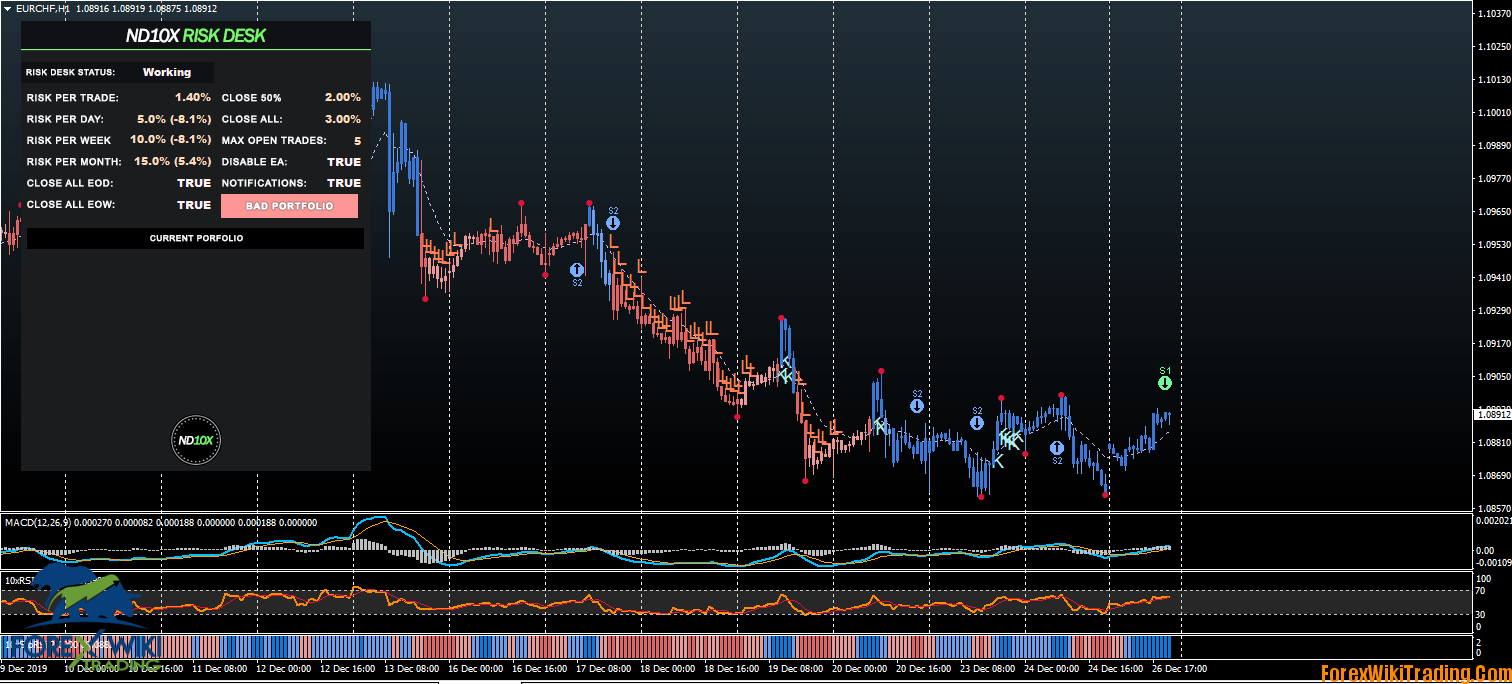Image resolution: width=1512 pixels, height=684 pixels.
Task: Click the EURCHF,H1 chart symbol title
Action: pyautogui.click(x=43, y=9)
